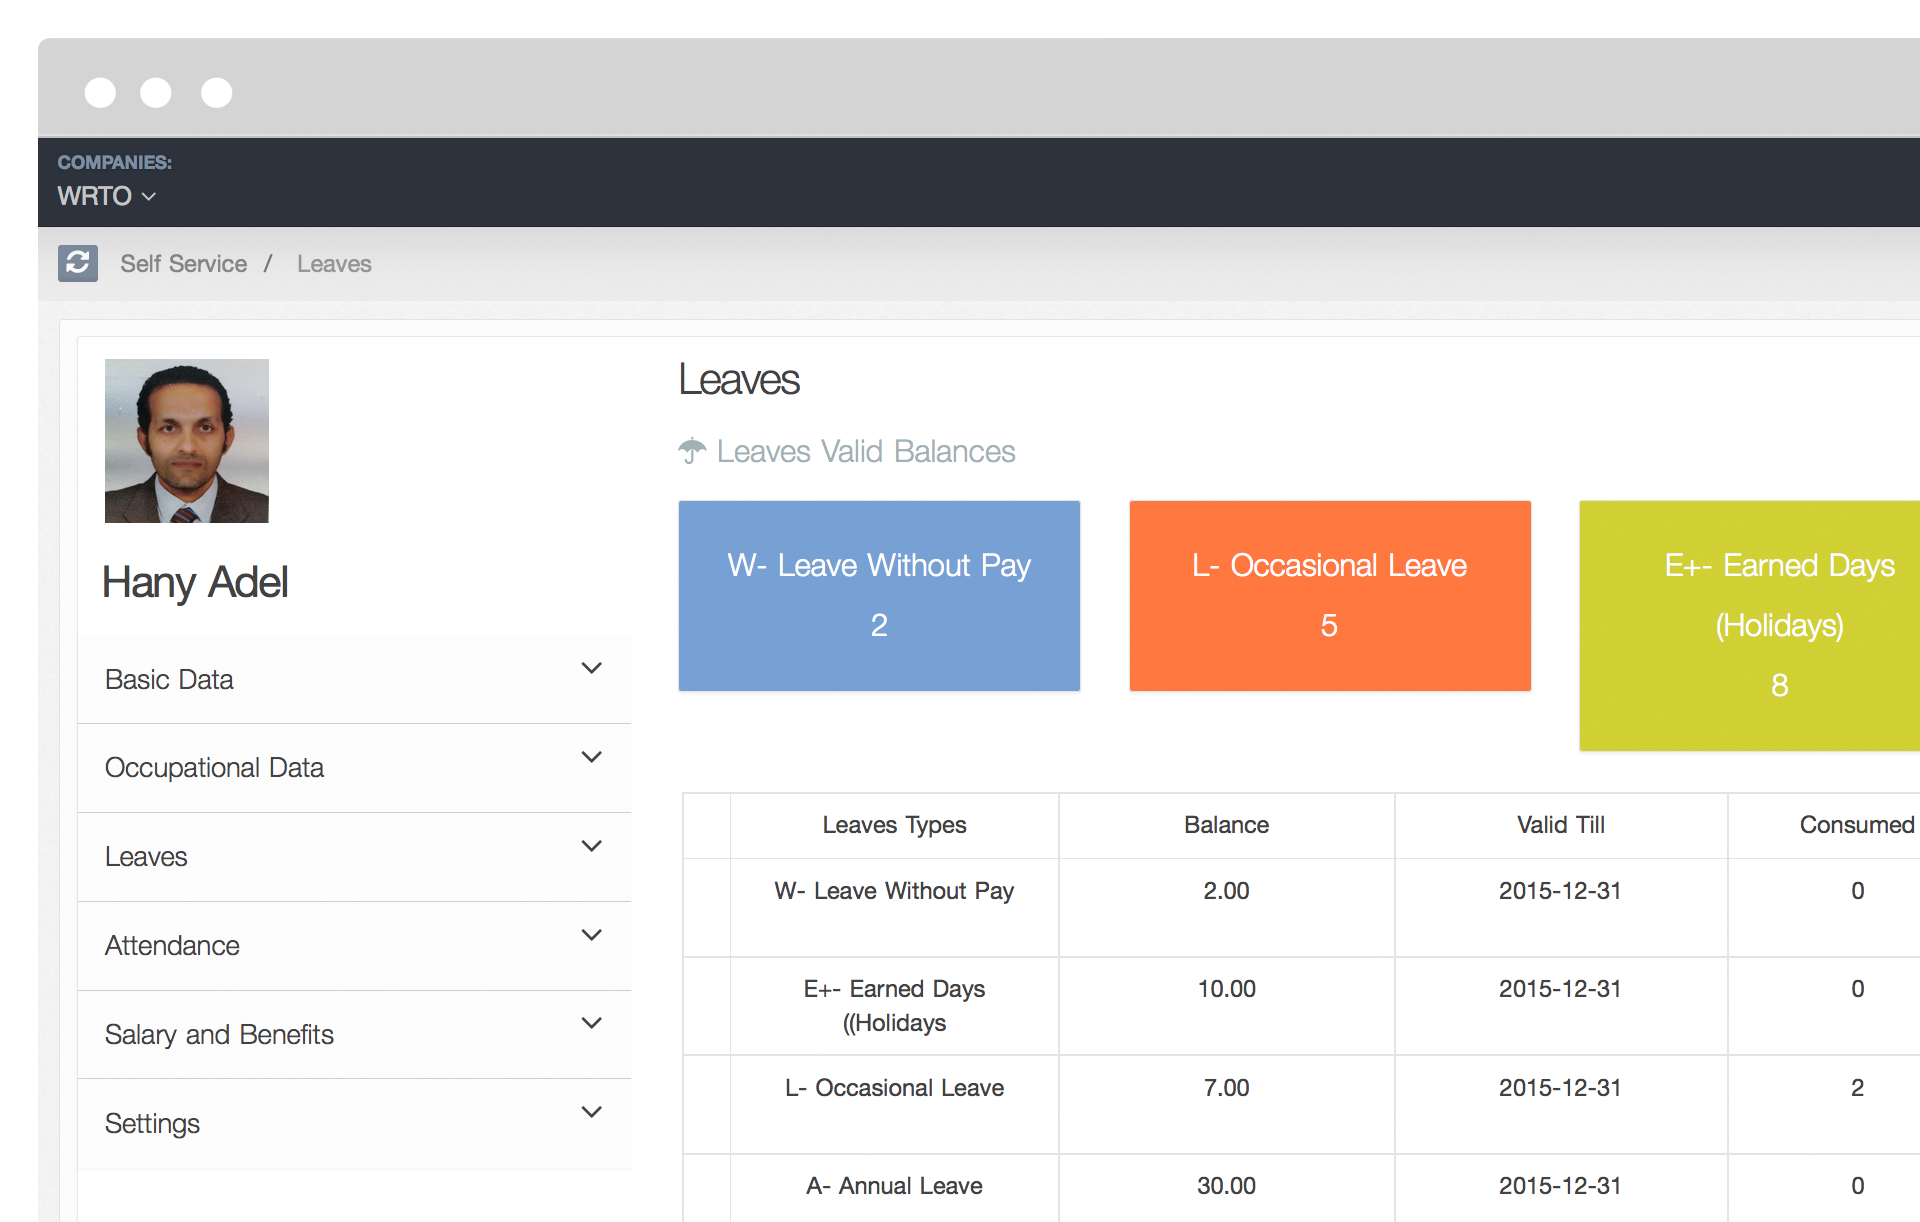This screenshot has width=1920, height=1222.
Task: Select the orange Occasional Leave tile
Action: 1330,596
